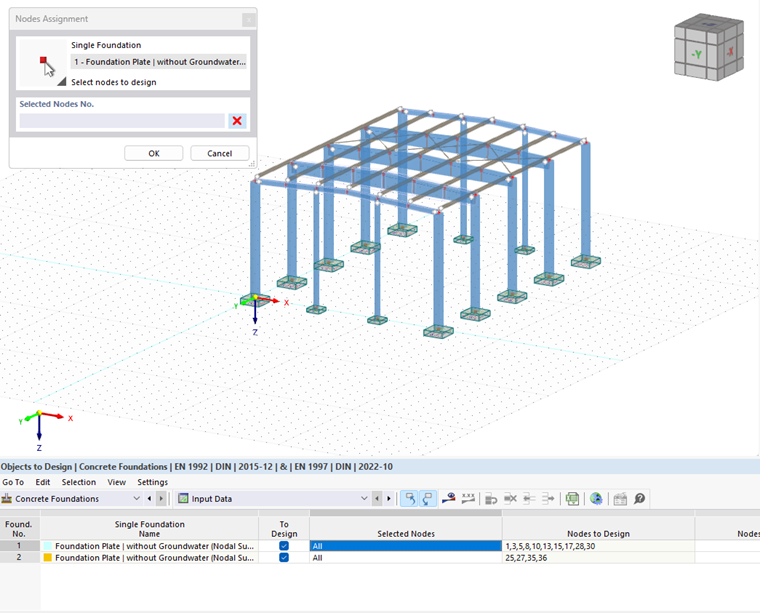Open the single foundation selector in dialog
This screenshot has height=613, width=760.
[159, 62]
